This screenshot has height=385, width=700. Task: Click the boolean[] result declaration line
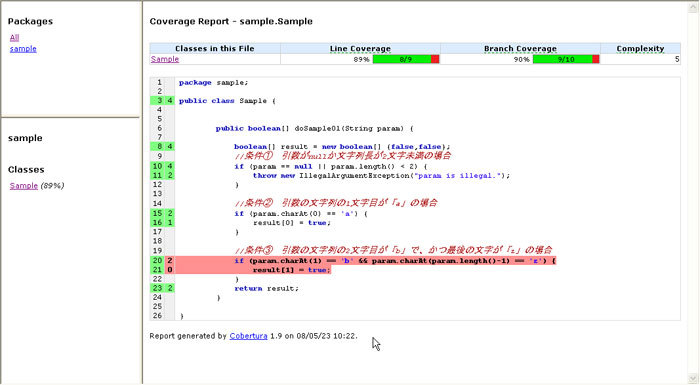tap(342, 147)
